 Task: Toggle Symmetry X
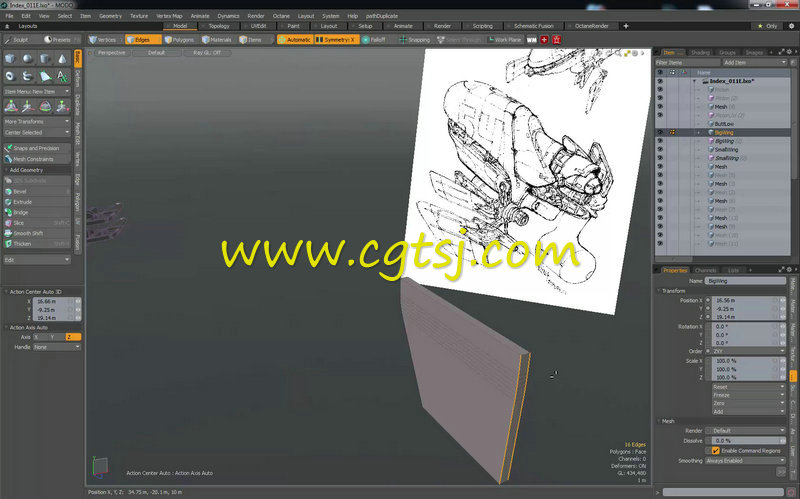[337, 39]
